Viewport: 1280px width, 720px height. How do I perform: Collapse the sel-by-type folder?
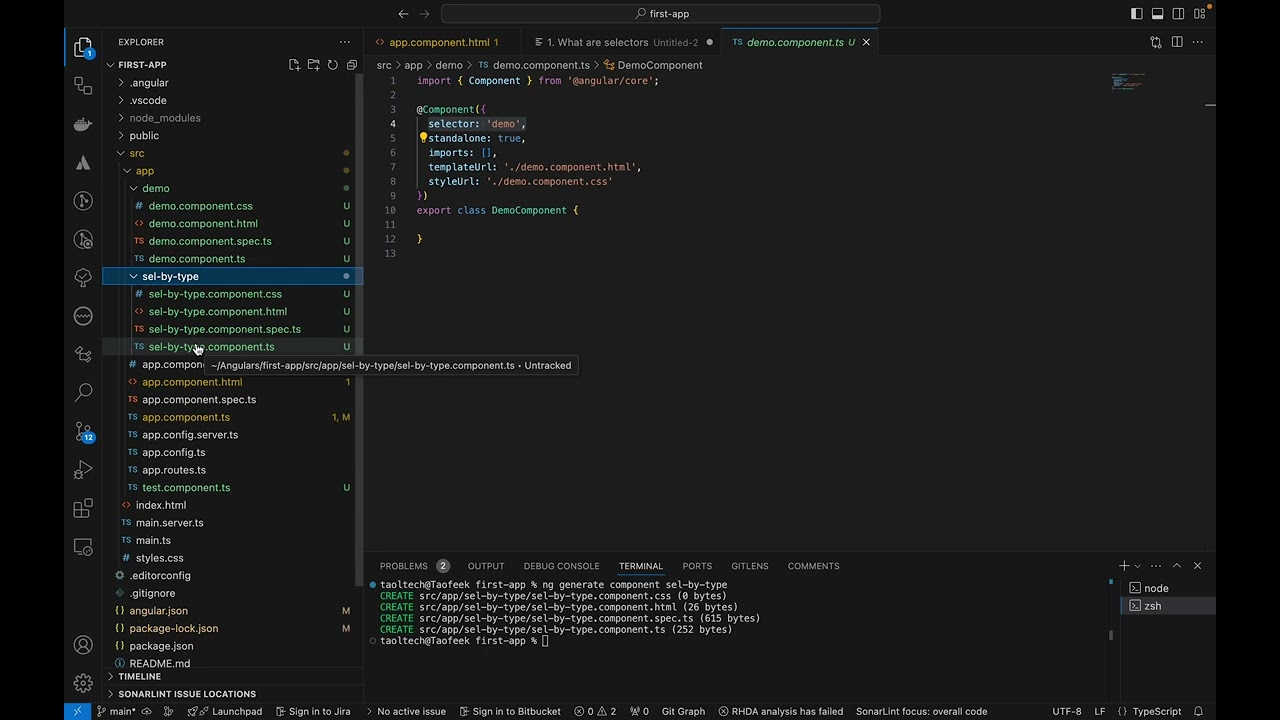pyautogui.click(x=133, y=276)
